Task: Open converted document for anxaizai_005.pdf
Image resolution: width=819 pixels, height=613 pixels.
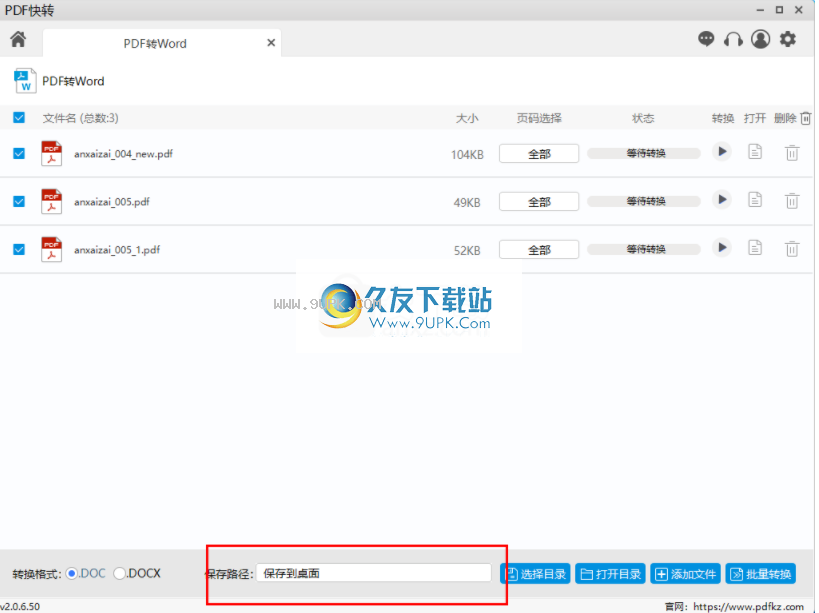Action: tap(755, 200)
